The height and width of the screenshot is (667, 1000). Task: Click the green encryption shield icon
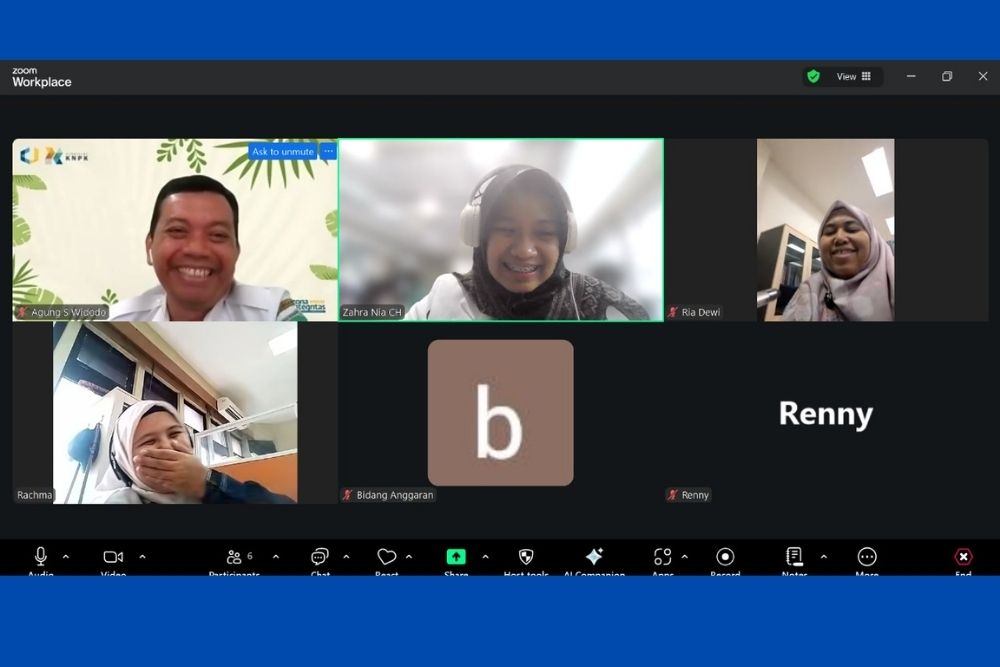(813, 76)
